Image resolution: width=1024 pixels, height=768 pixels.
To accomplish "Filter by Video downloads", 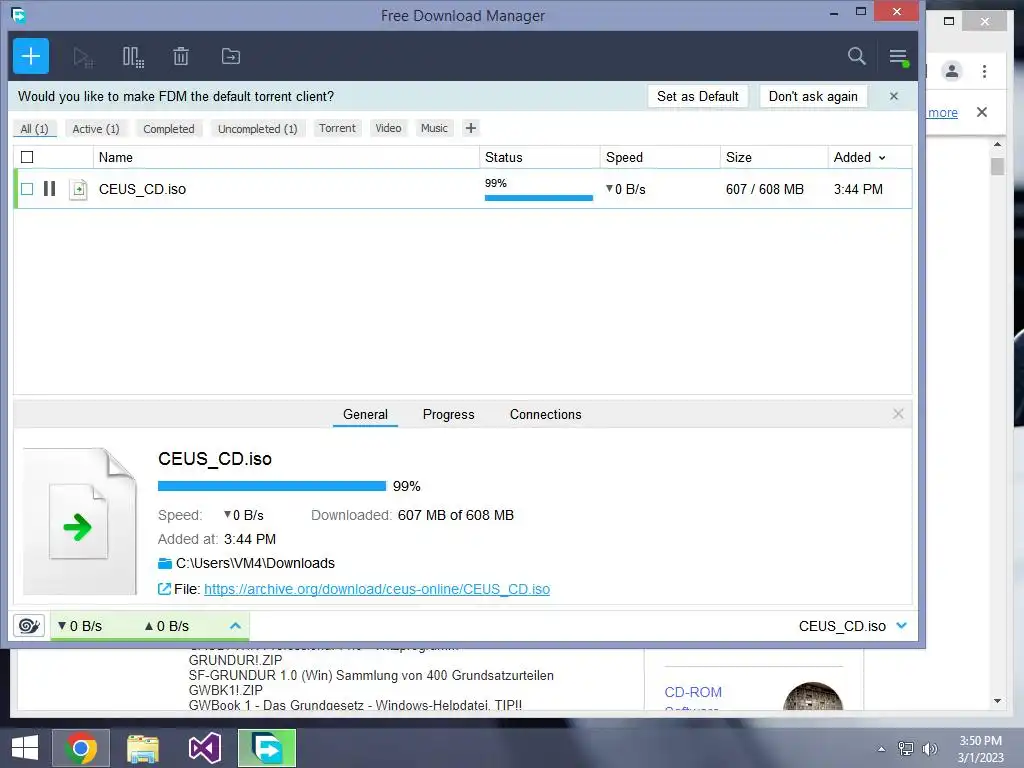I will 388,128.
